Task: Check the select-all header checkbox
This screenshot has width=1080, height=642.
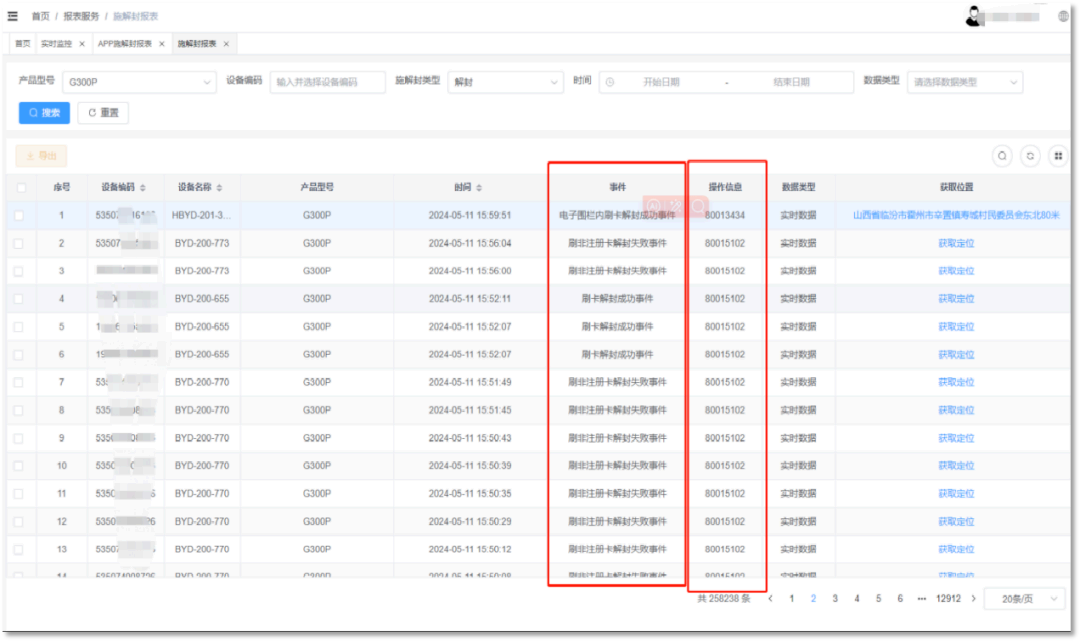Action: [21, 187]
